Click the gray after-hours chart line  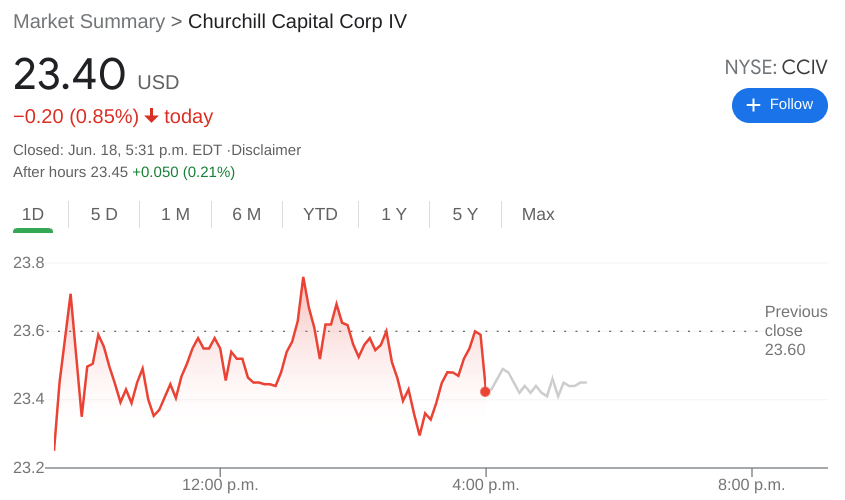[530, 385]
